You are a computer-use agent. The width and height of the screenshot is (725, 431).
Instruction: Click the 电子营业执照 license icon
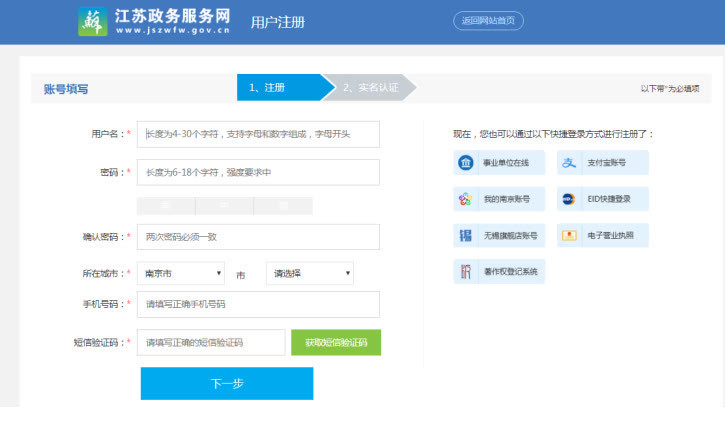coord(569,235)
